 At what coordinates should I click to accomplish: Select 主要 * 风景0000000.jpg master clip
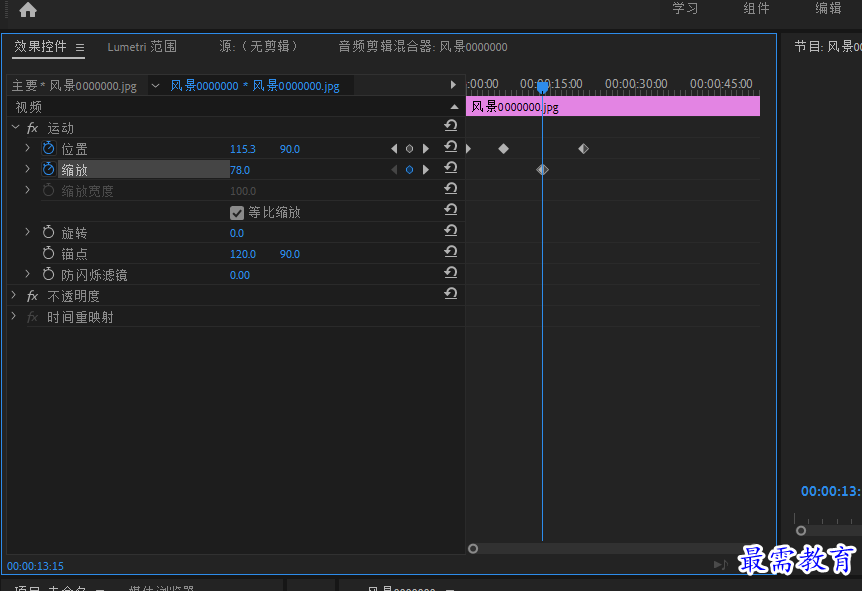pyautogui.click(x=74, y=86)
